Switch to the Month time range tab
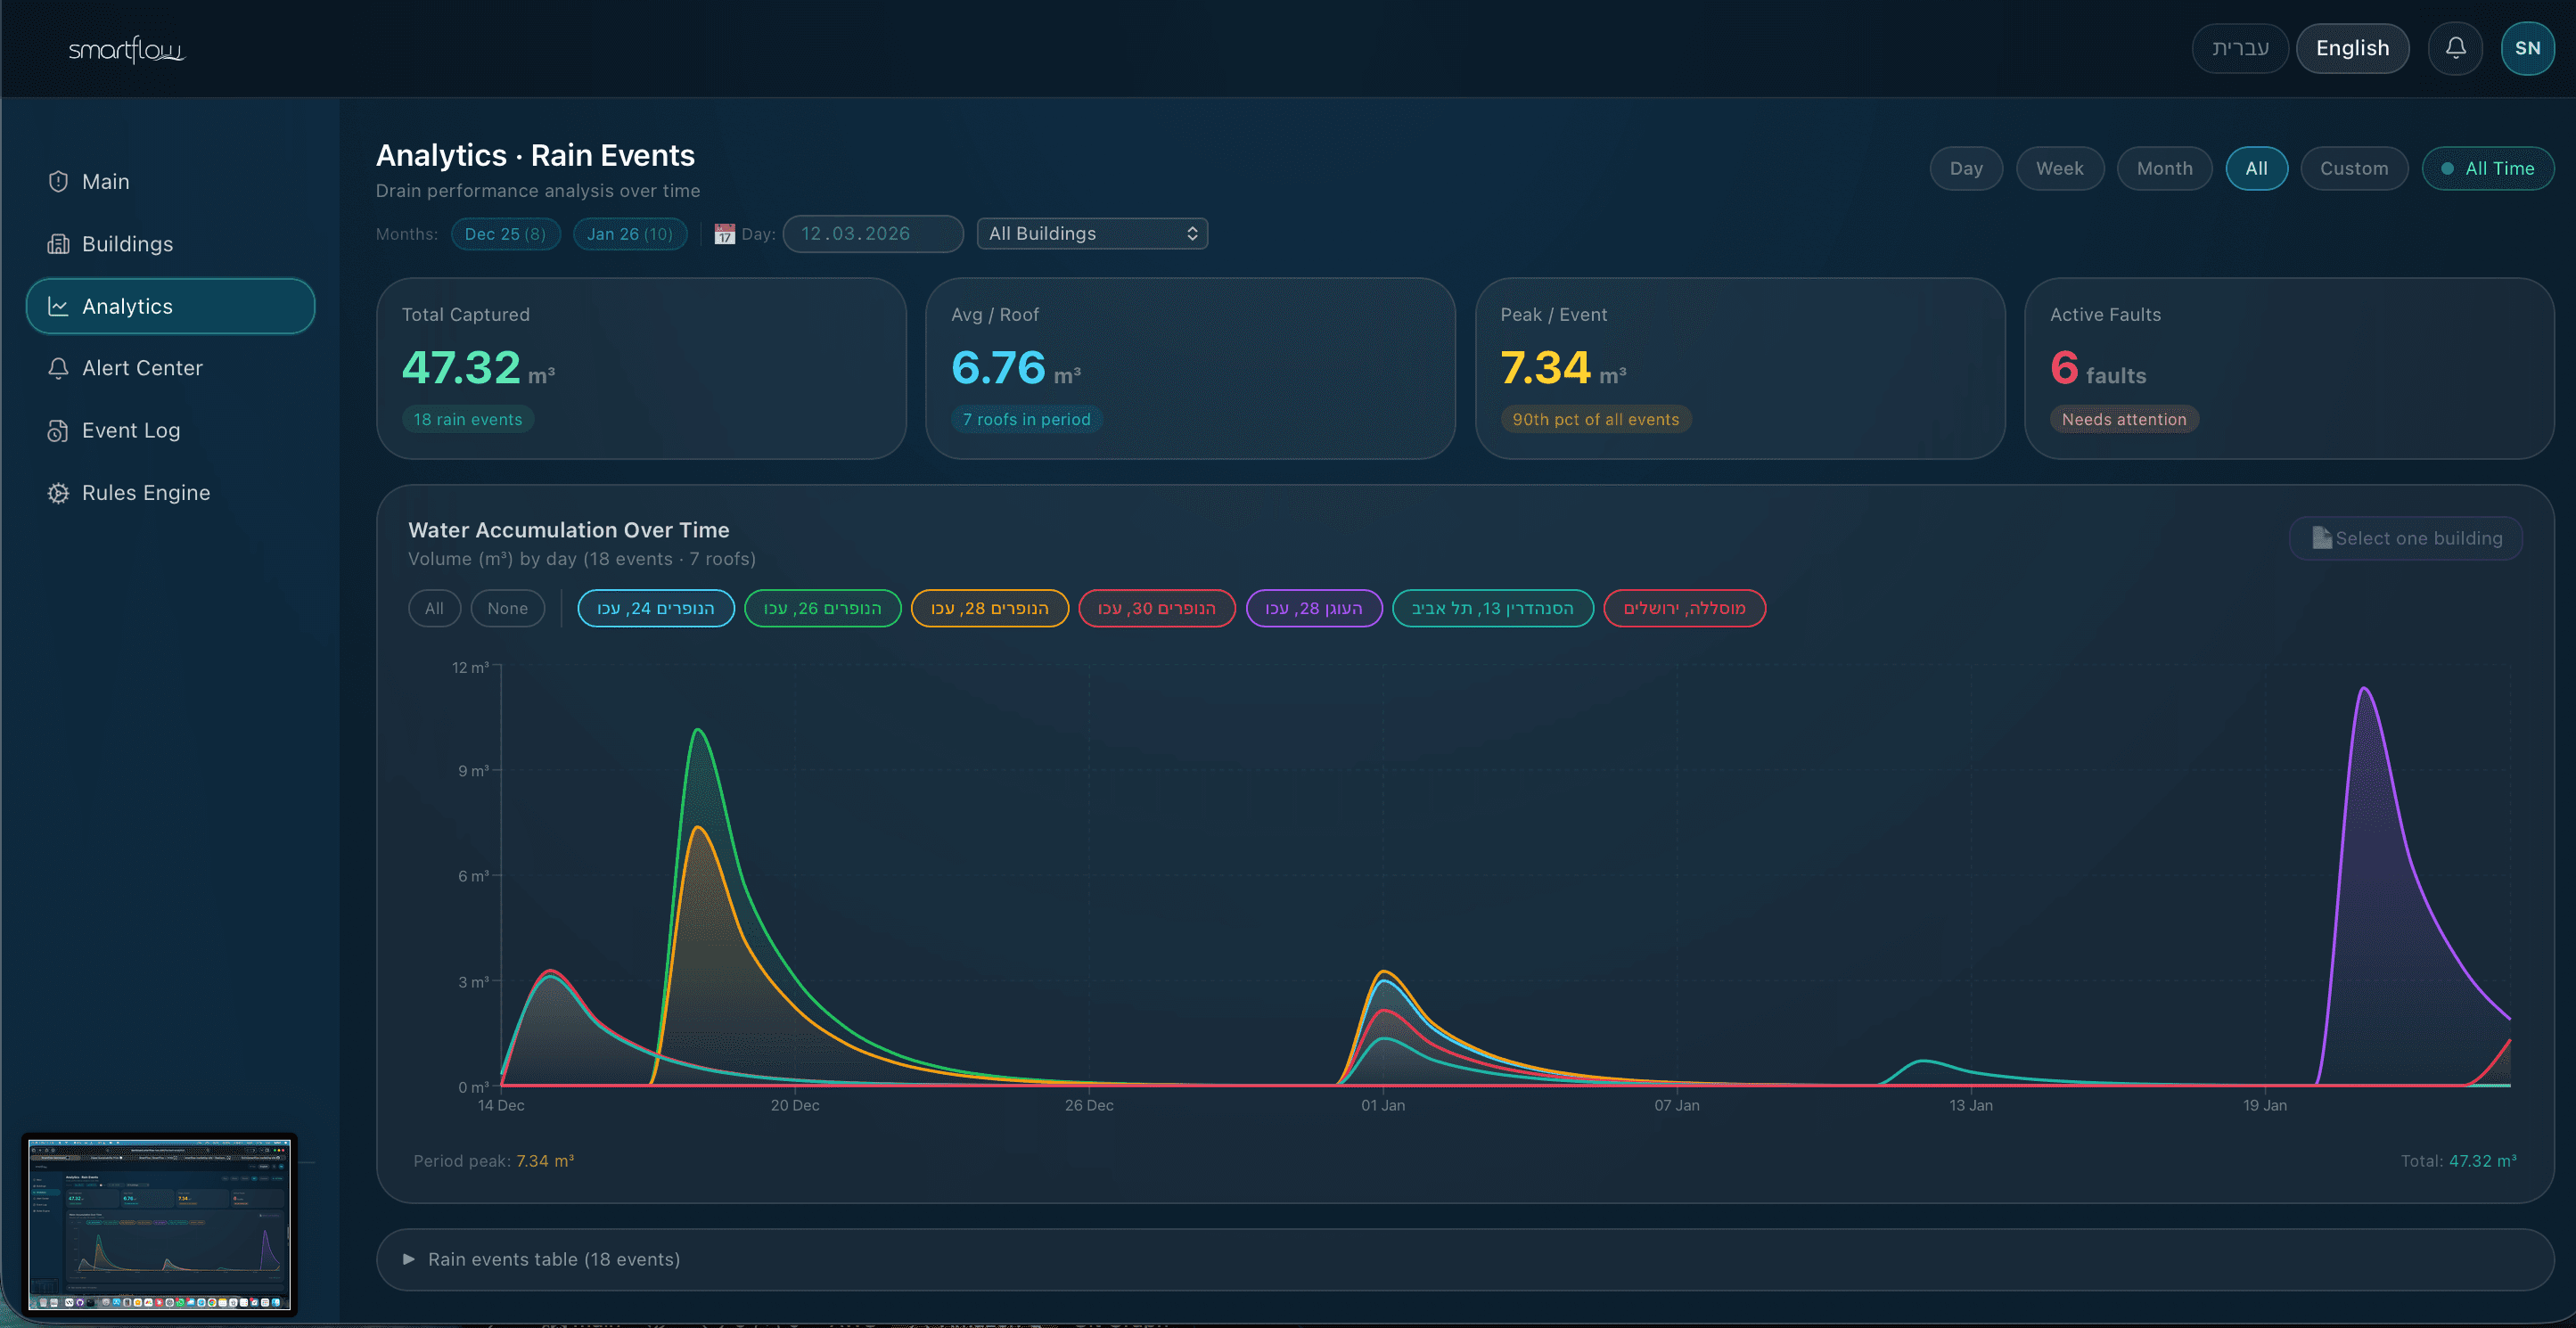The height and width of the screenshot is (1328, 2576). 2164,168
